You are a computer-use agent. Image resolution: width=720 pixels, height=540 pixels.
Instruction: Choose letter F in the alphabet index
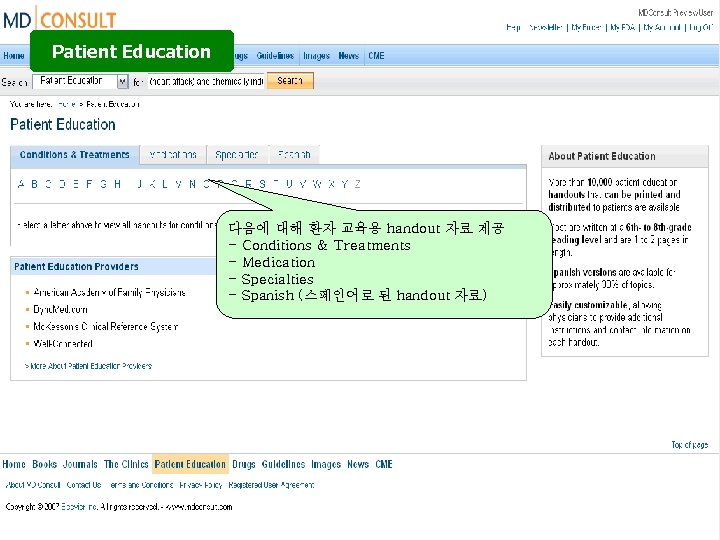(89, 185)
